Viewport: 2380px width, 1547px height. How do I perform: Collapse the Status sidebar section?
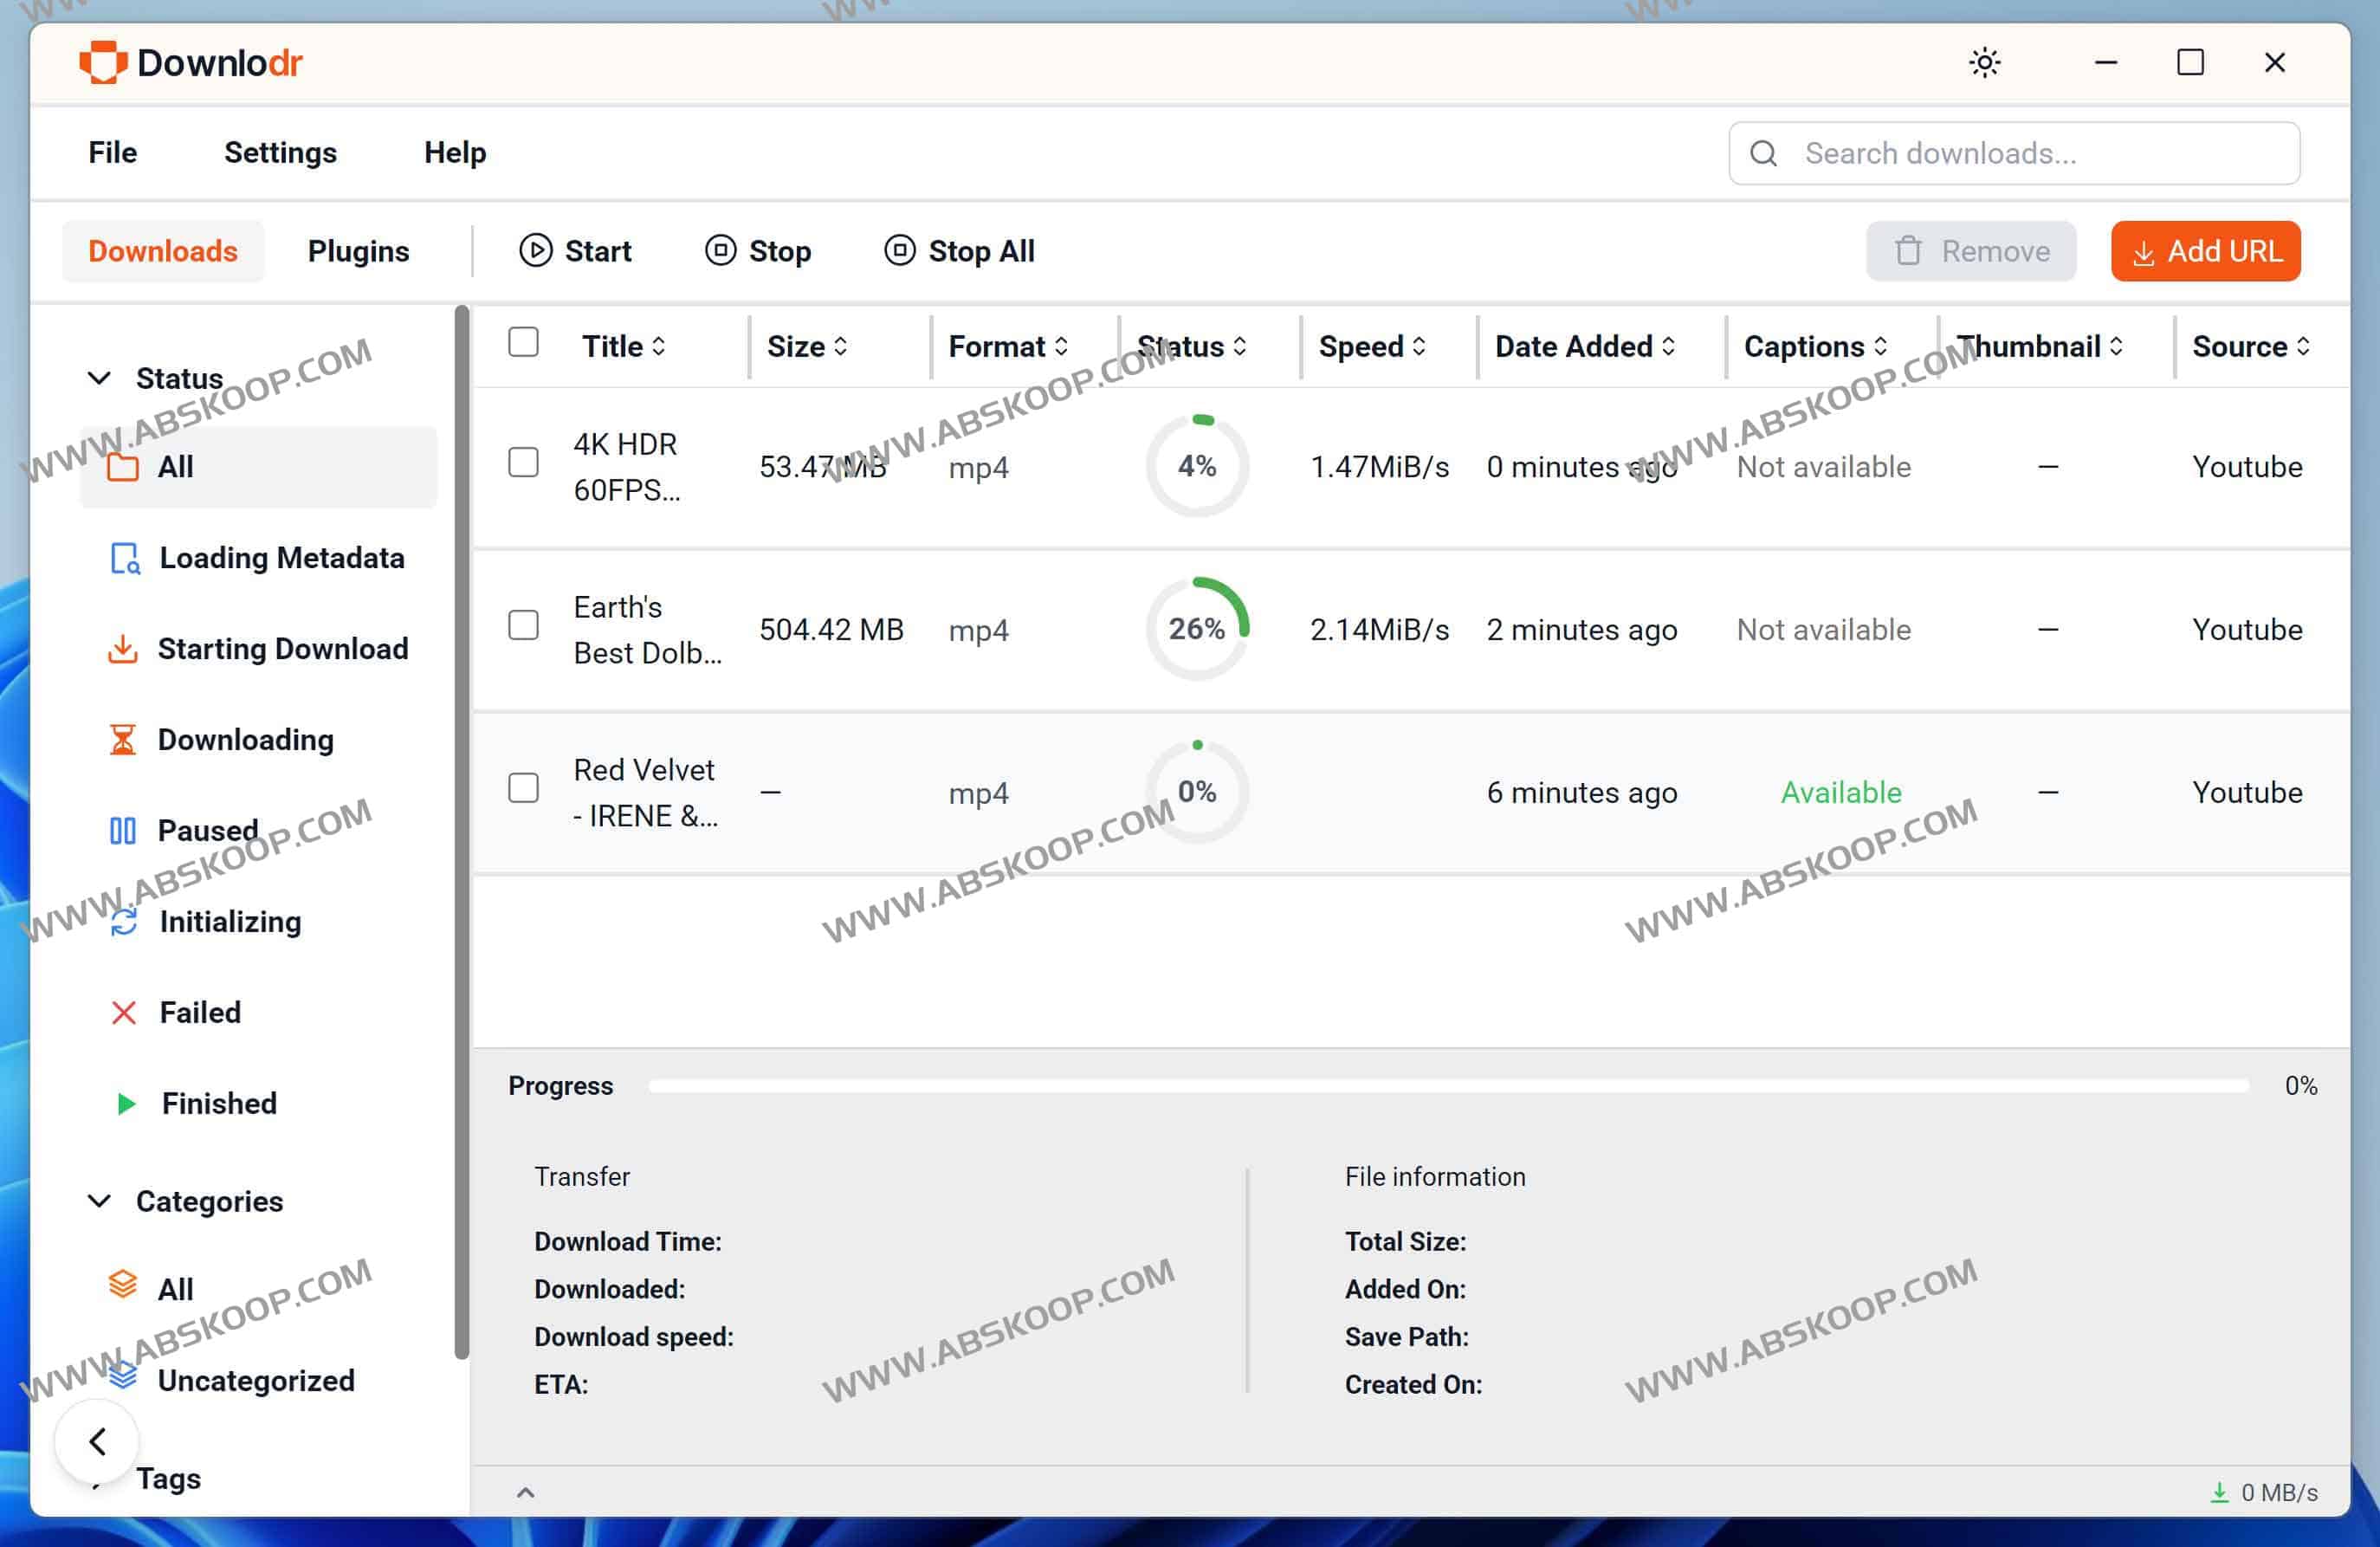[x=99, y=378]
